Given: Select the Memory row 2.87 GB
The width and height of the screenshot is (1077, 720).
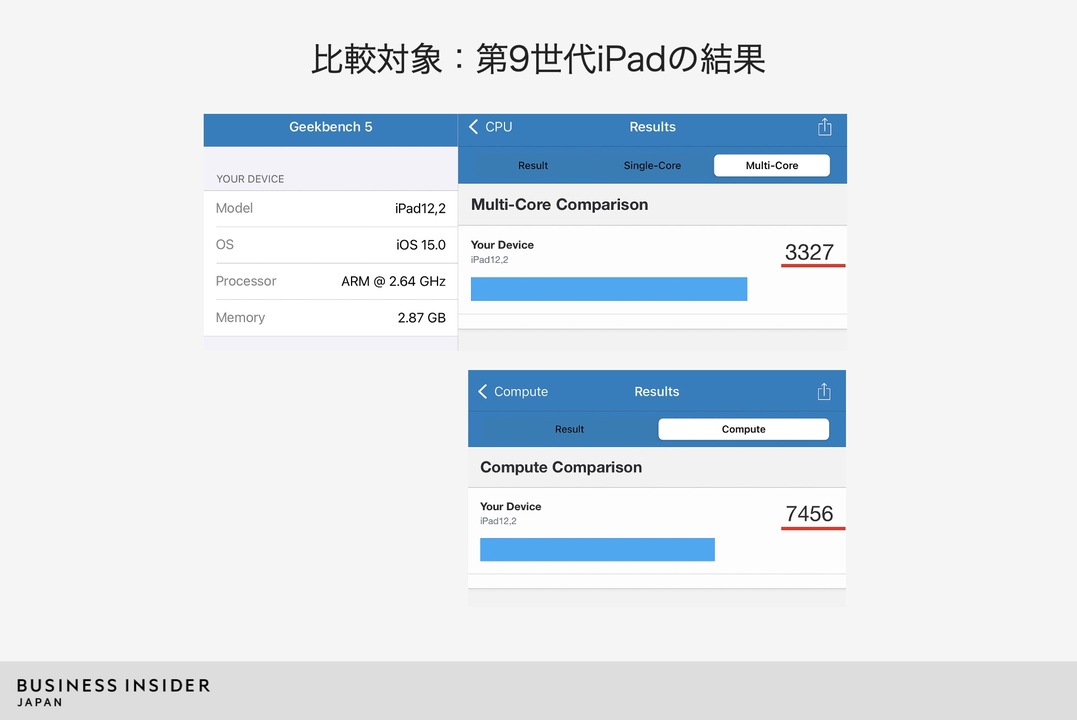Looking at the screenshot, I should (330, 317).
